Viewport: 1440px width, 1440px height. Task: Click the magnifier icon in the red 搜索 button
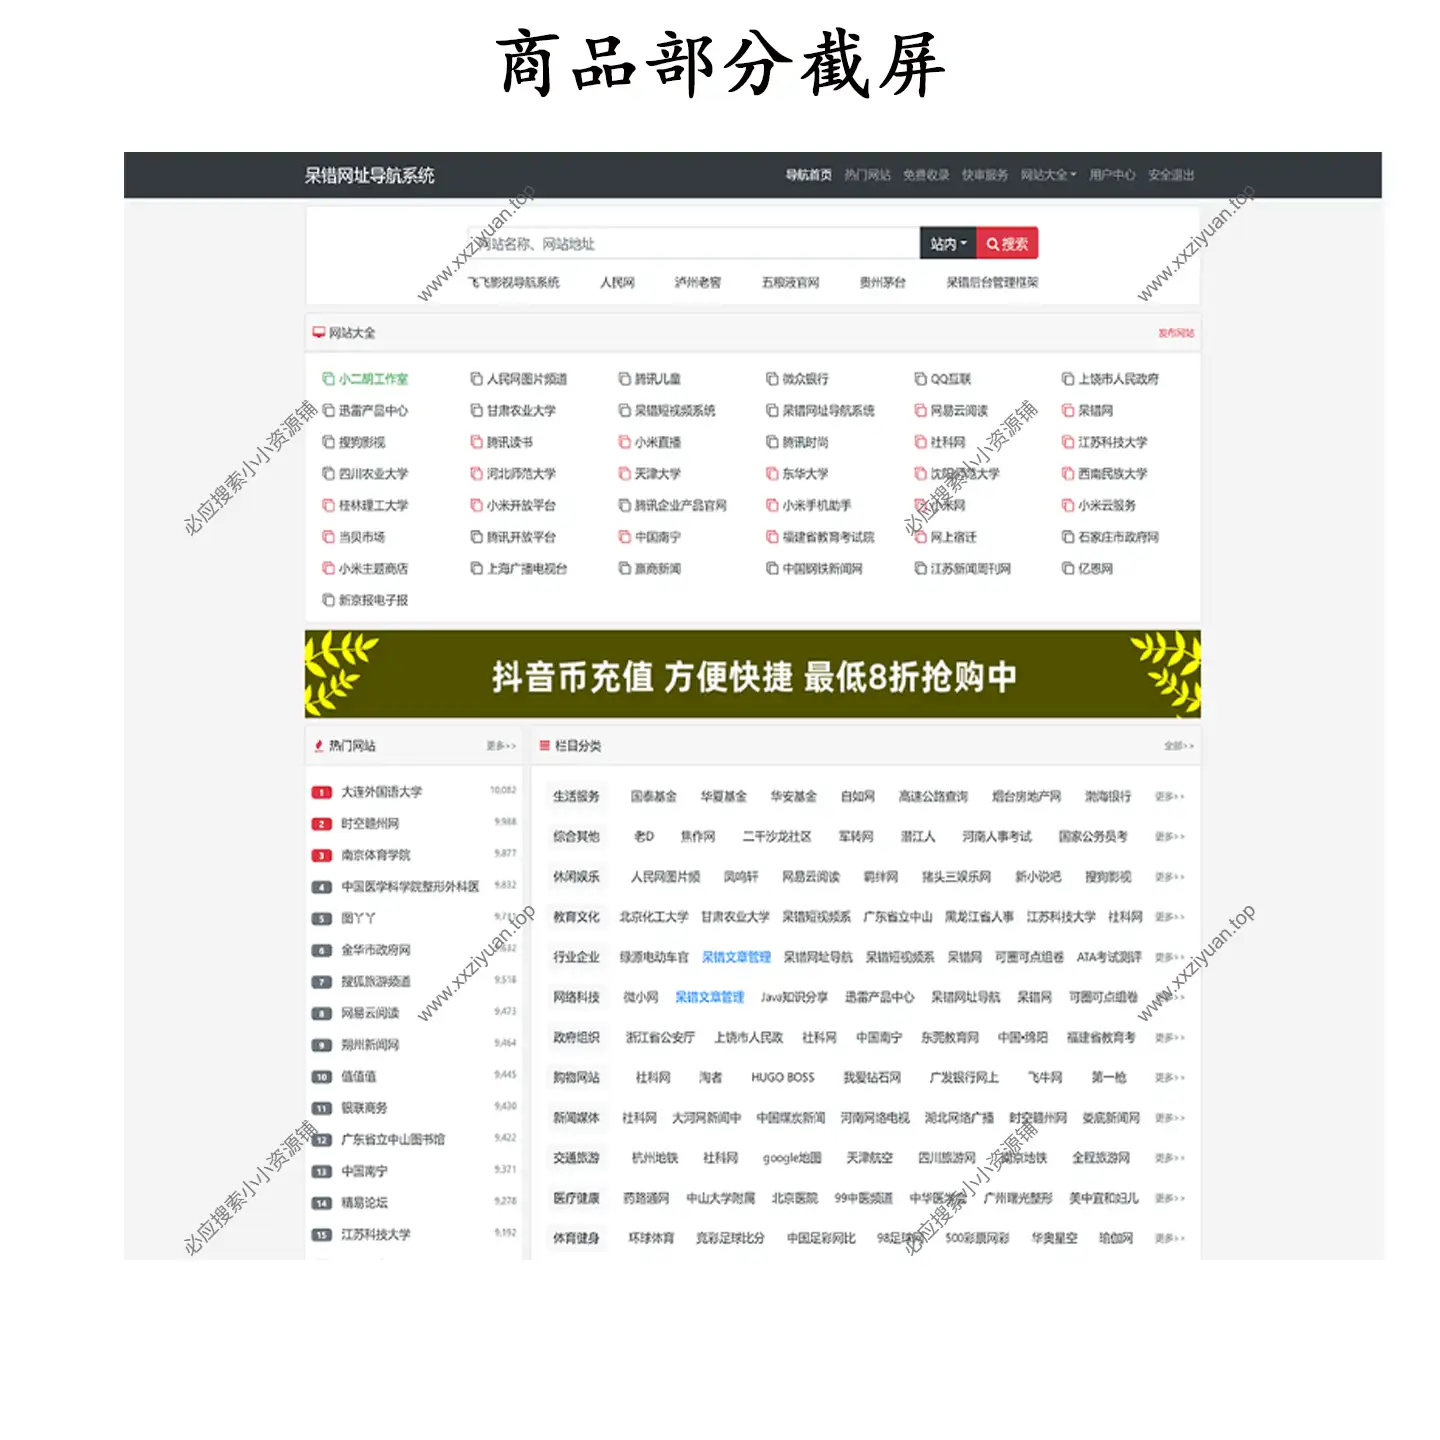click(992, 244)
